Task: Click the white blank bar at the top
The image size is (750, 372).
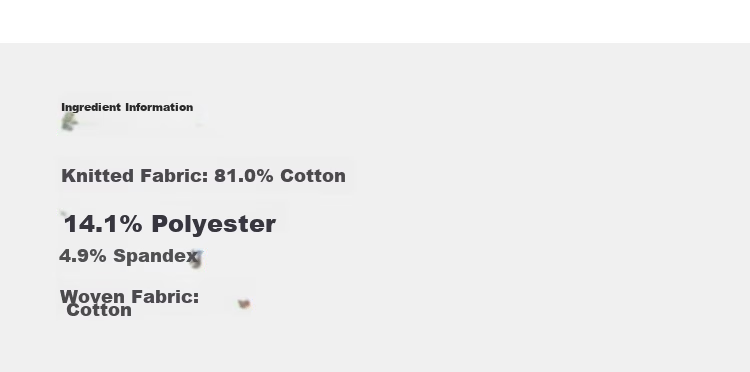Action: 375,22
